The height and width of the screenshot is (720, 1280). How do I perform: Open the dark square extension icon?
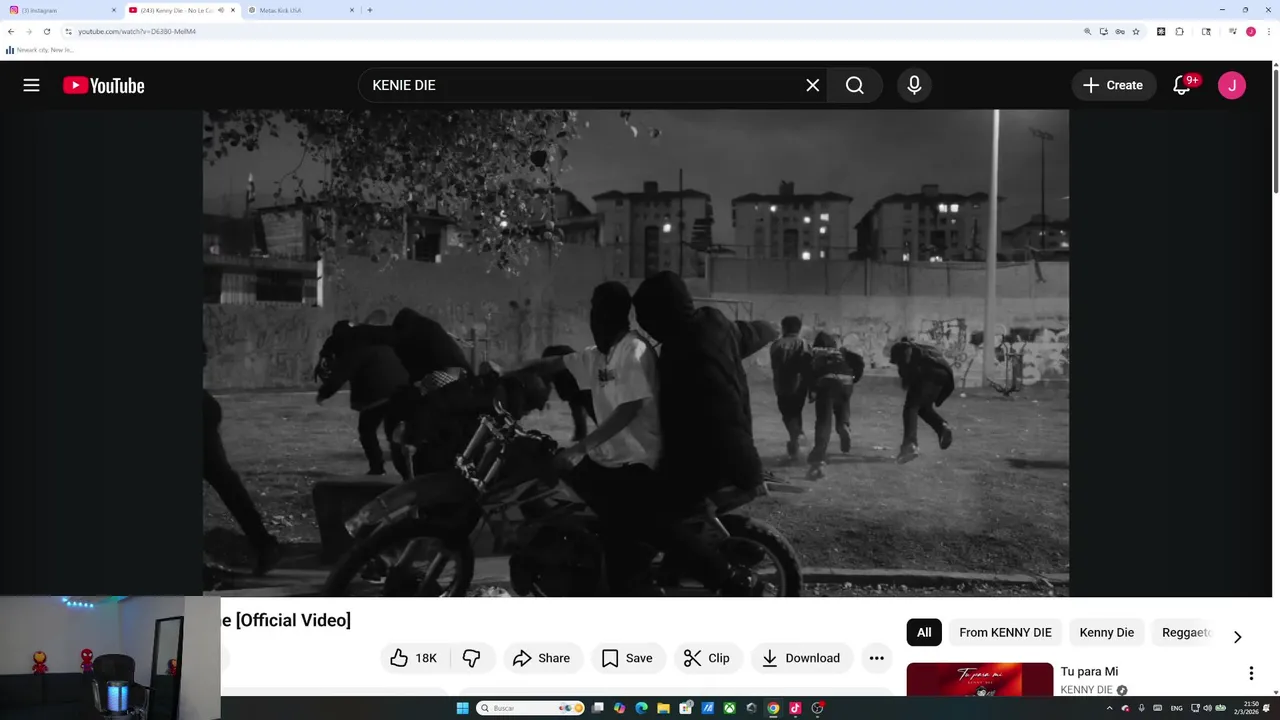[x=1161, y=31]
